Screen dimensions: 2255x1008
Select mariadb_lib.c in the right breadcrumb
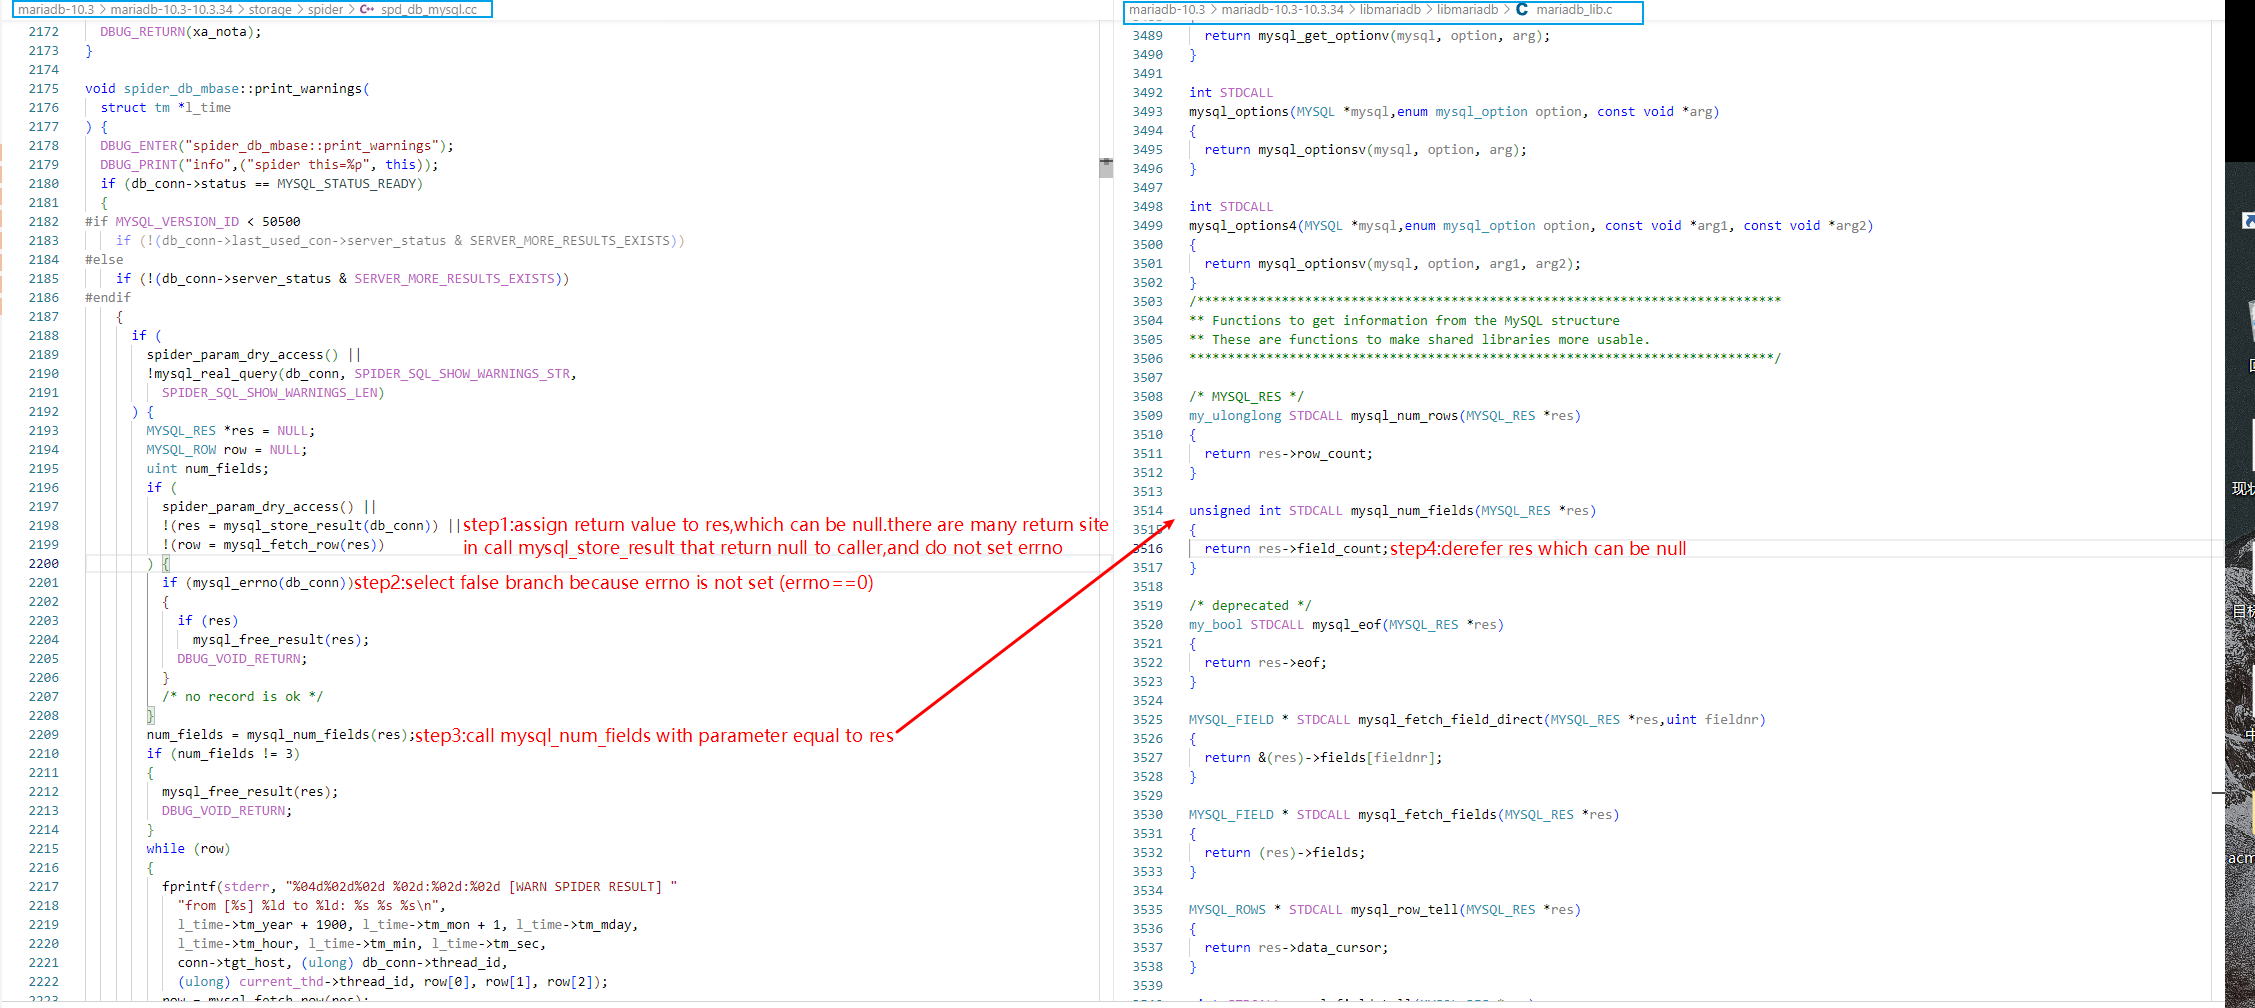(x=1574, y=9)
